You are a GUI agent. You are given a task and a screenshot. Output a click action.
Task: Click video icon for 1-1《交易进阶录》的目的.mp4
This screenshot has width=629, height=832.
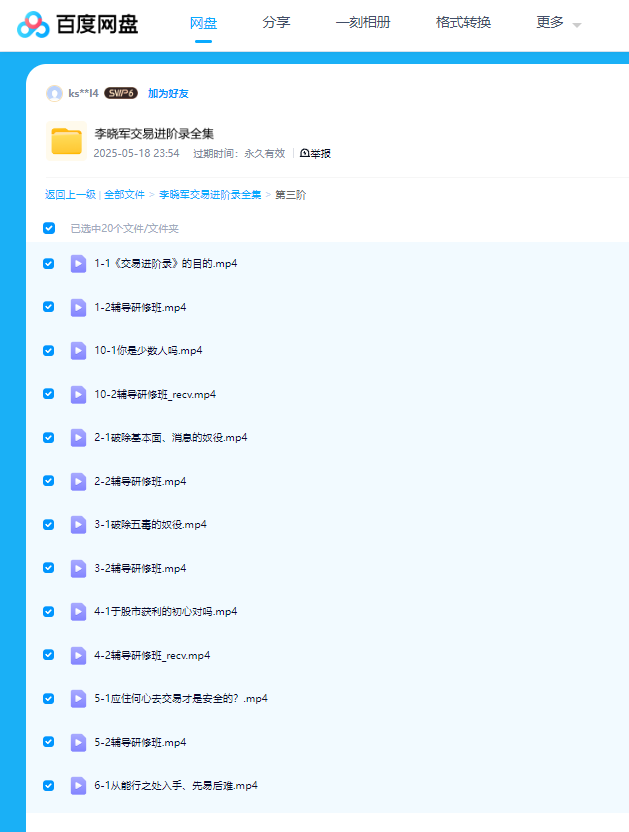click(78, 264)
